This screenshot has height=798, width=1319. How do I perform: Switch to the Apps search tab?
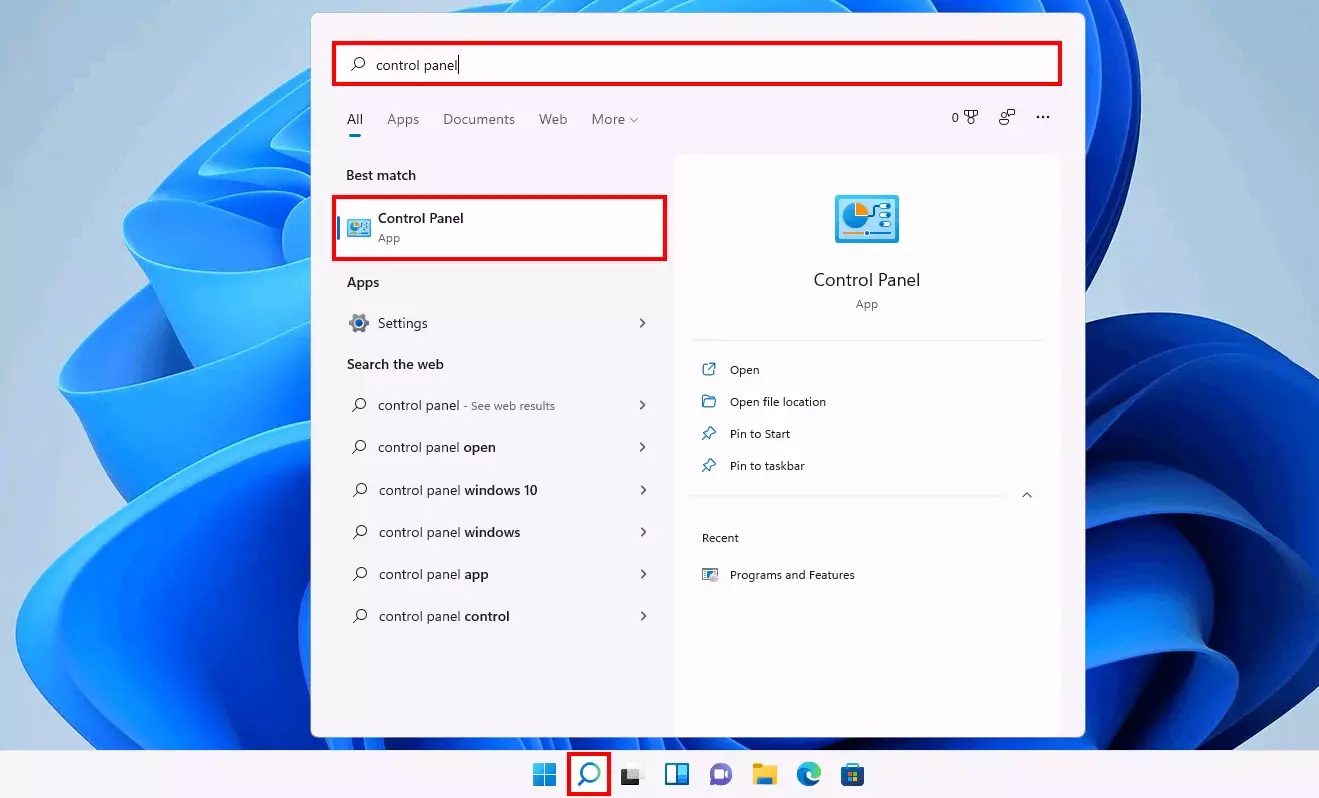403,119
